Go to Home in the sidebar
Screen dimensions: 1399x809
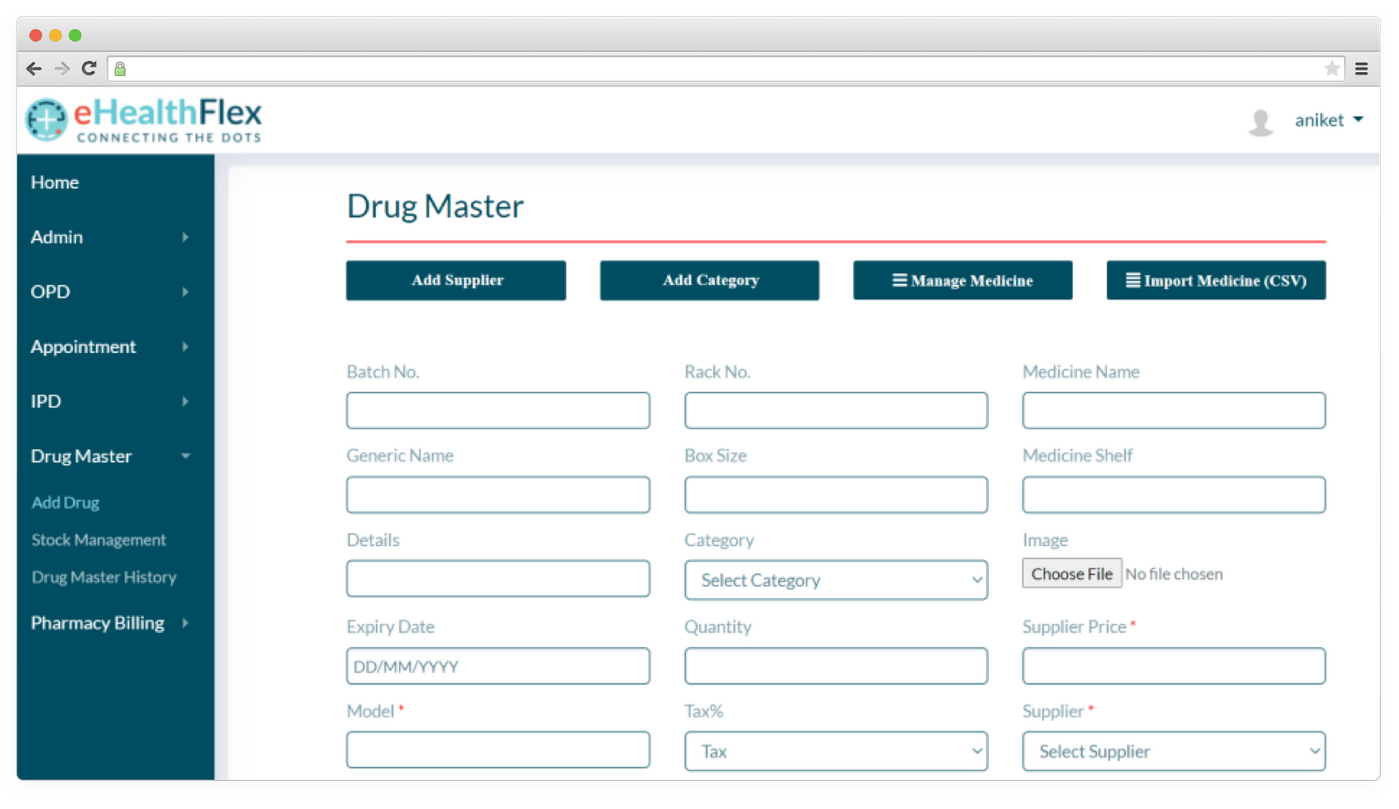55,182
